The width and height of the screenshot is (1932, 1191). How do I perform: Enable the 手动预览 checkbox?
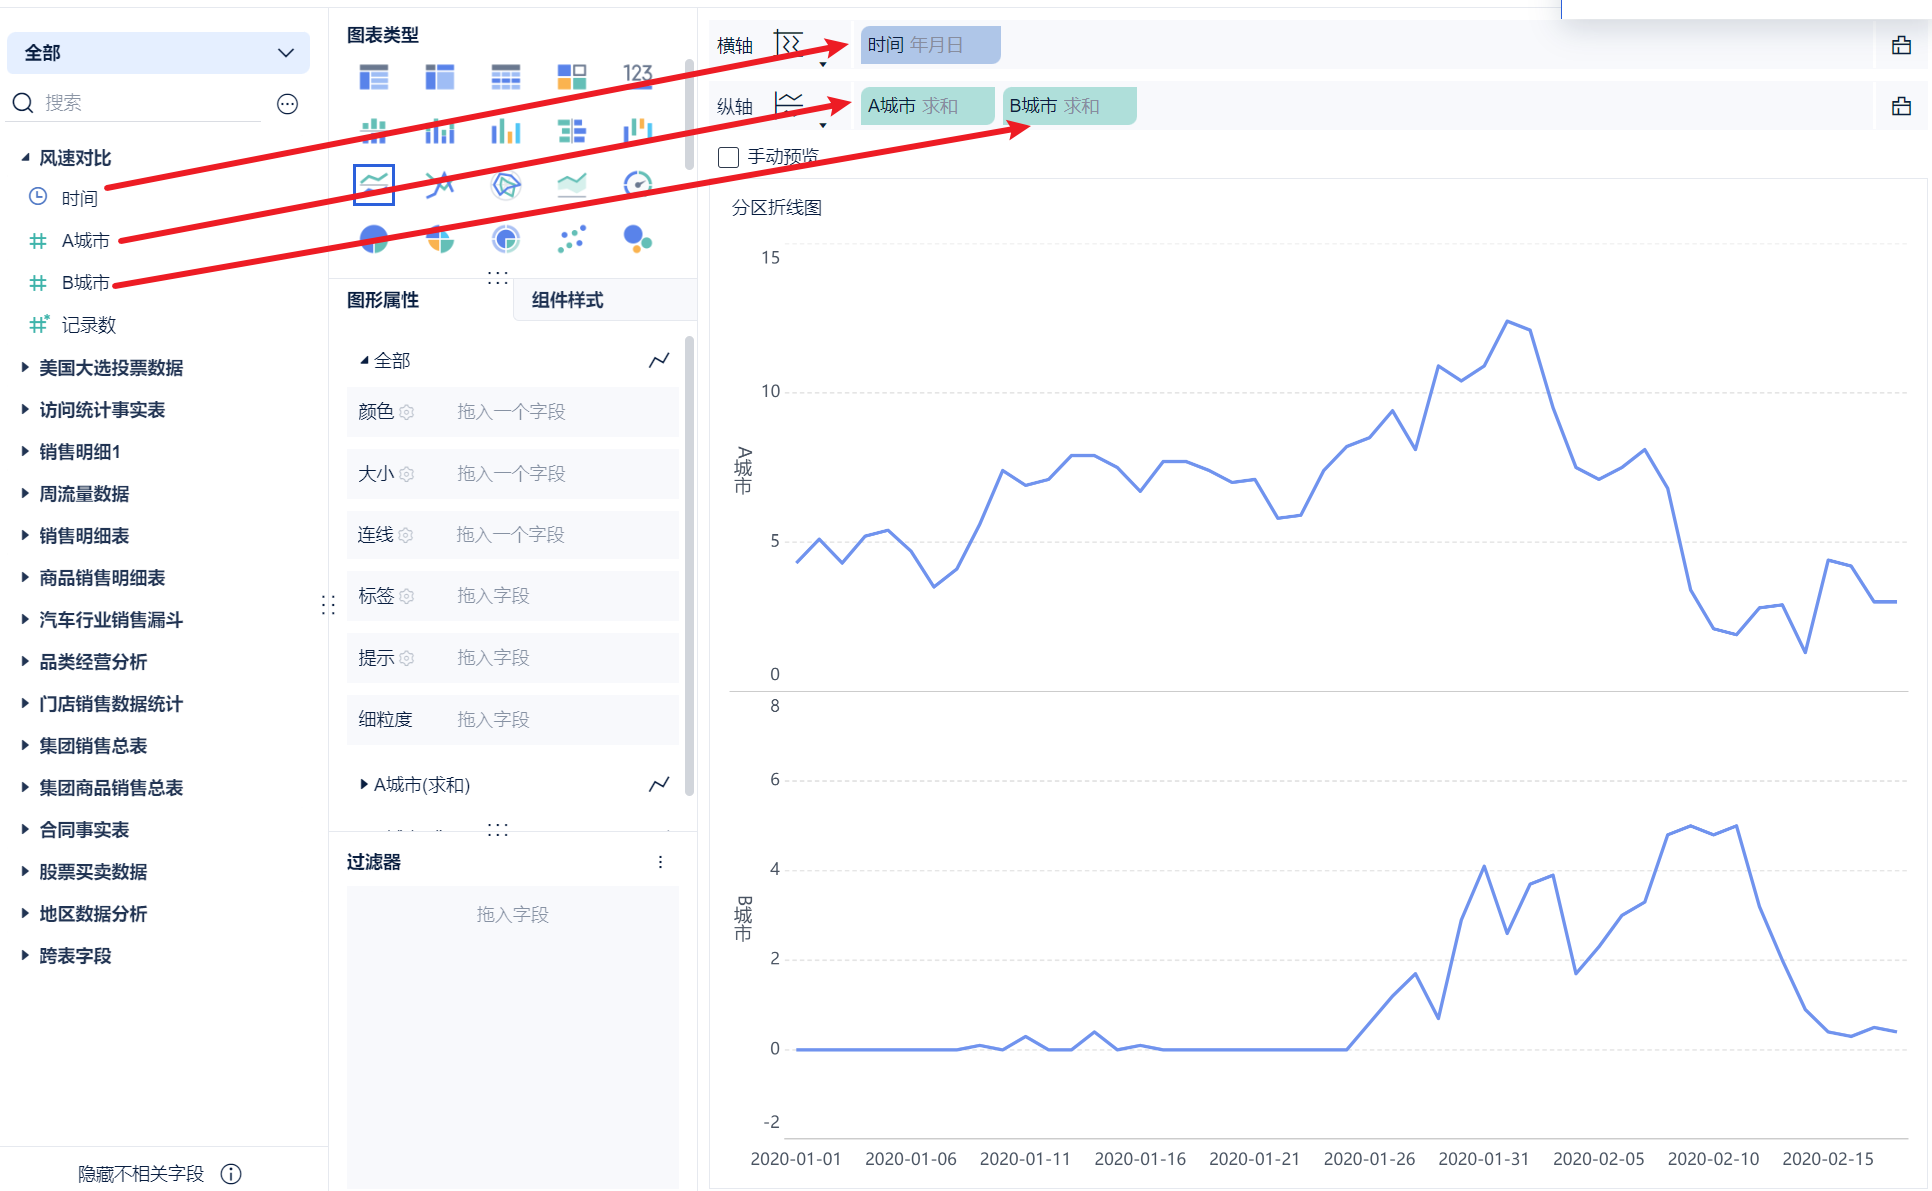click(x=729, y=157)
